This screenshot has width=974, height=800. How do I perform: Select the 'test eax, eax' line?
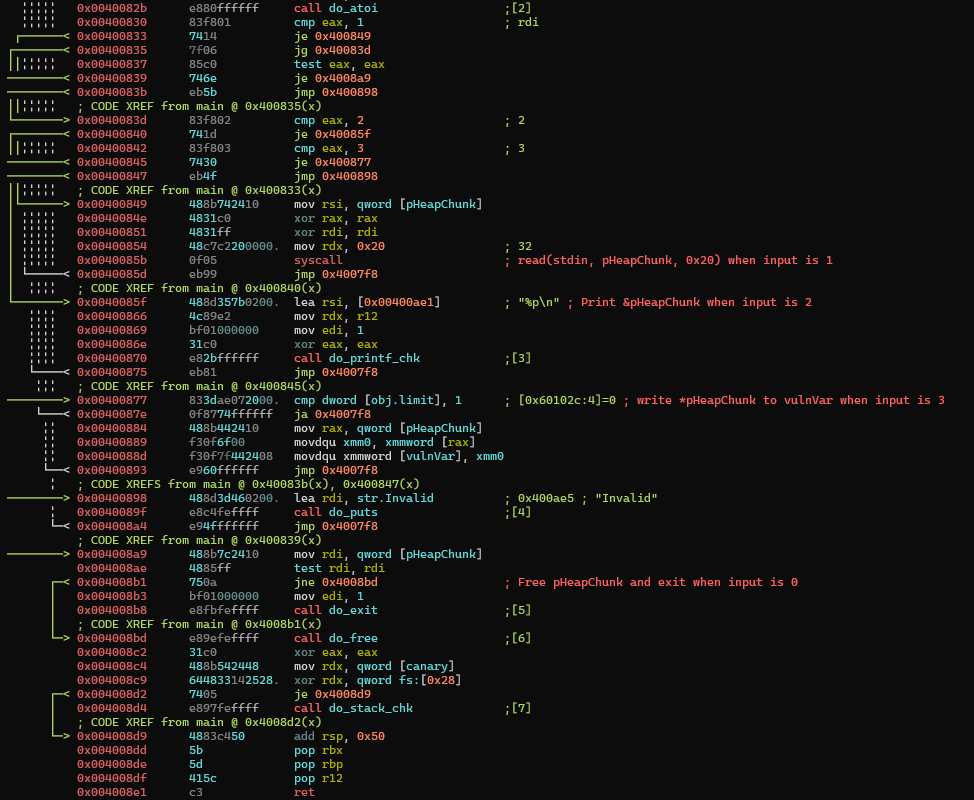coord(339,65)
